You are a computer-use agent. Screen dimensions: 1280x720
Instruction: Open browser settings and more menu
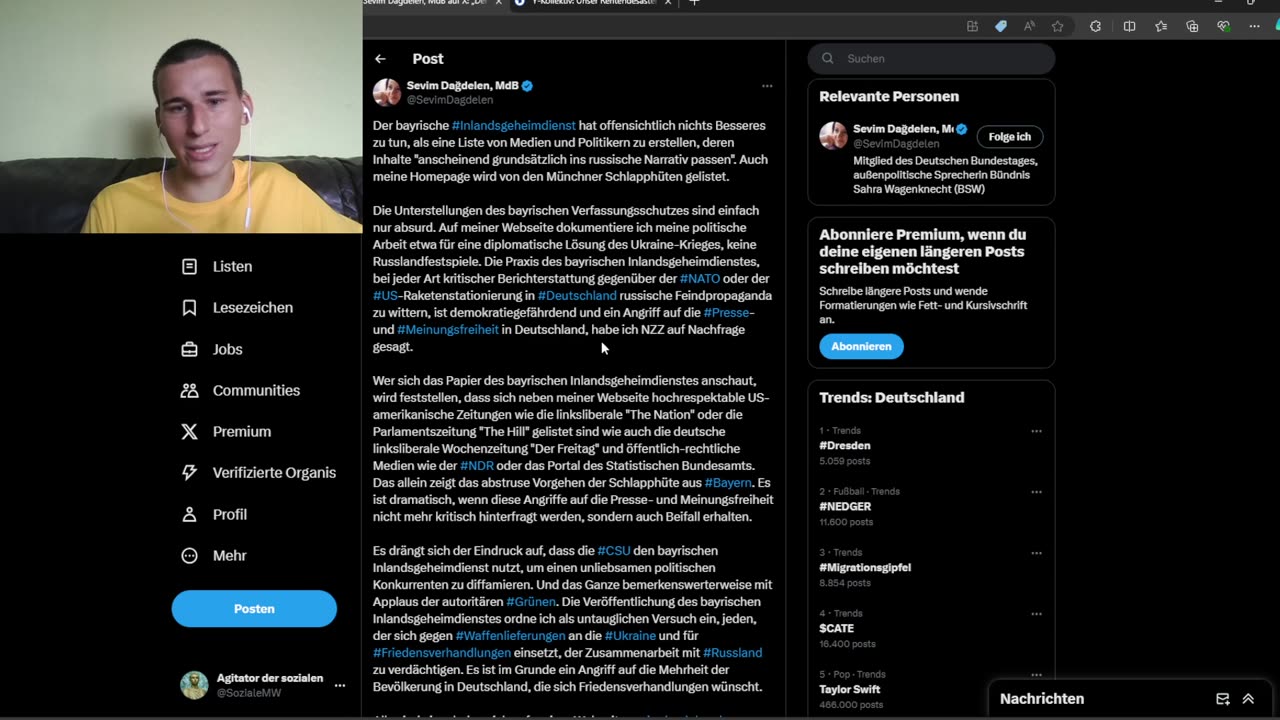coord(1255,27)
